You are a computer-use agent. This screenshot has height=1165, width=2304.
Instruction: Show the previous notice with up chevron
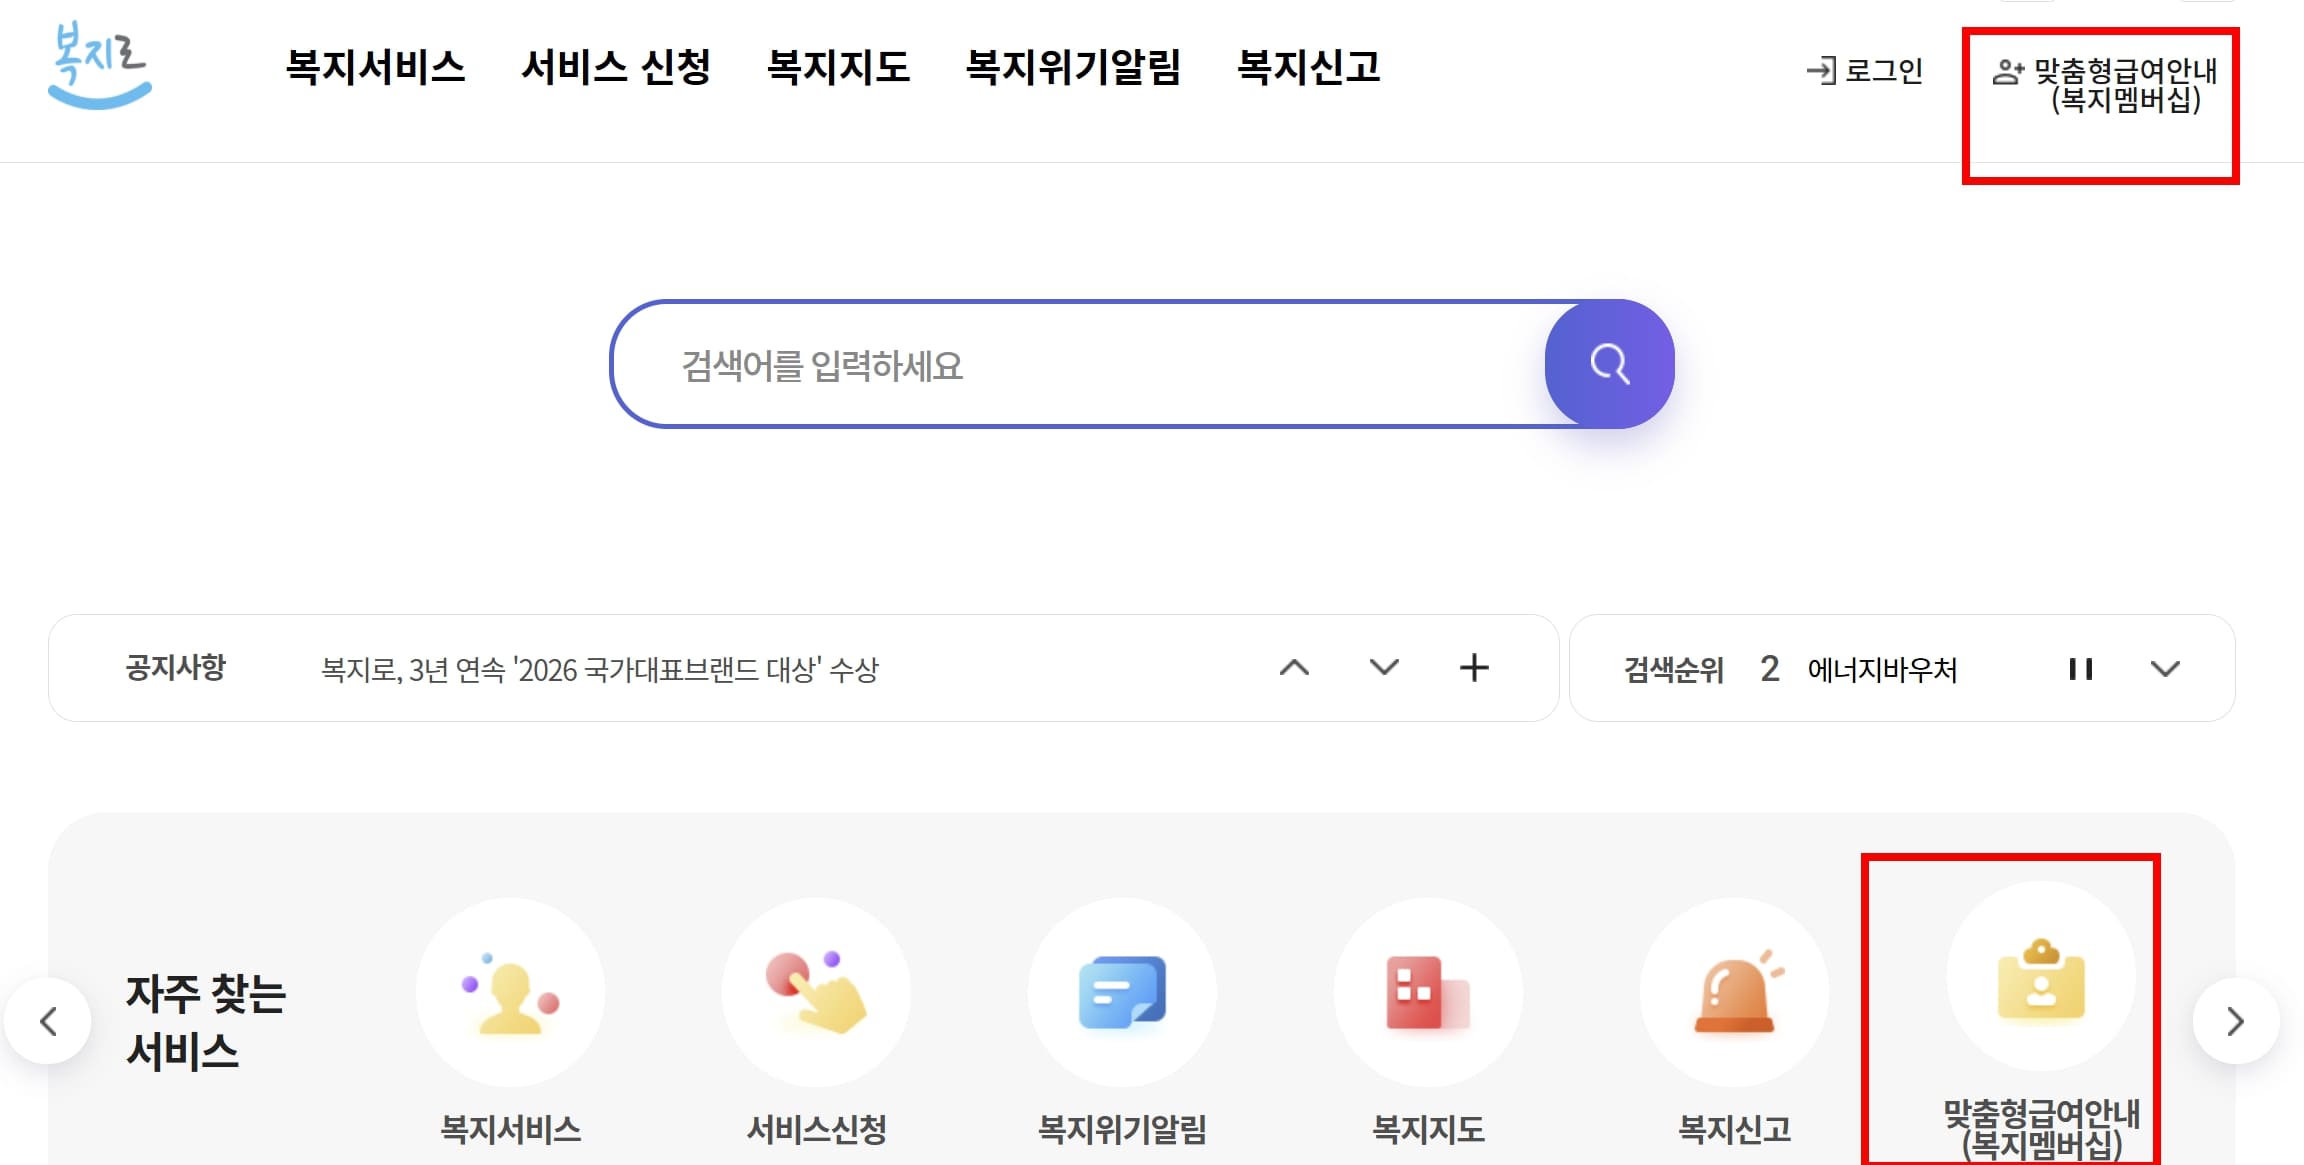tap(1294, 667)
